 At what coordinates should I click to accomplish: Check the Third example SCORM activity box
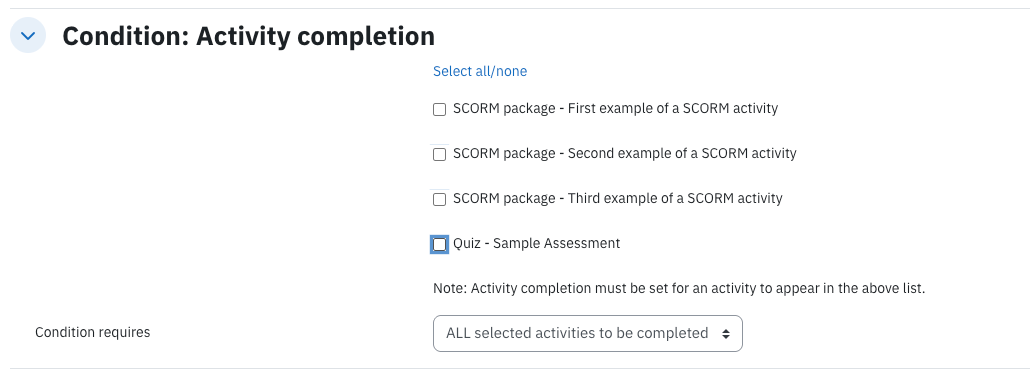pos(439,199)
